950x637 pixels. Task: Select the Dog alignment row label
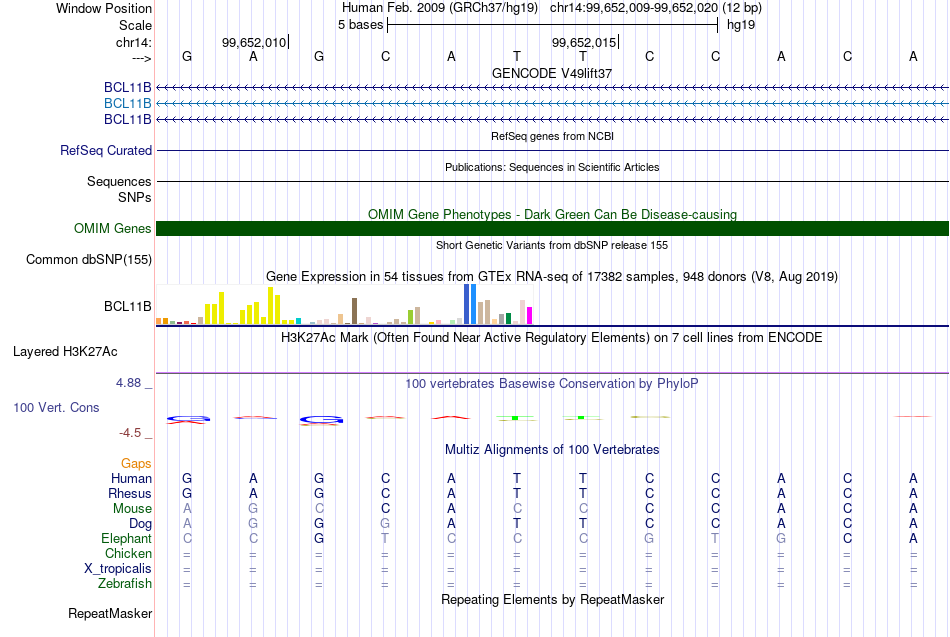point(140,524)
